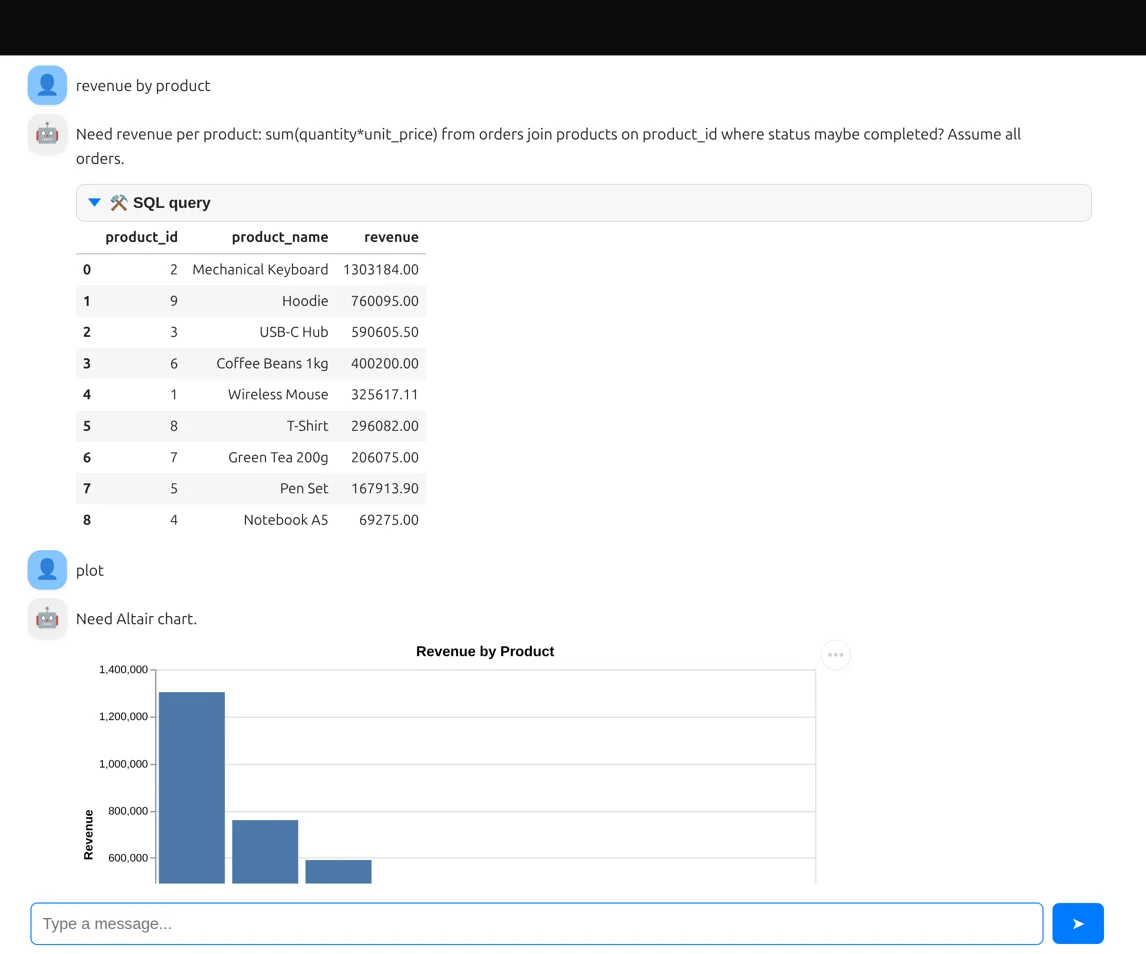Click the 'product_name' column header
The image size is (1146, 954).
(x=279, y=237)
